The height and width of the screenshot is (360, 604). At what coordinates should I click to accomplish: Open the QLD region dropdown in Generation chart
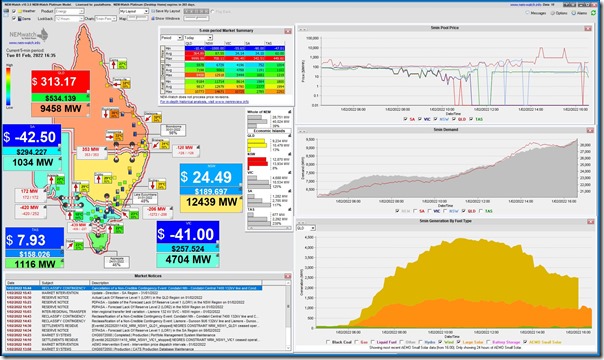click(306, 228)
